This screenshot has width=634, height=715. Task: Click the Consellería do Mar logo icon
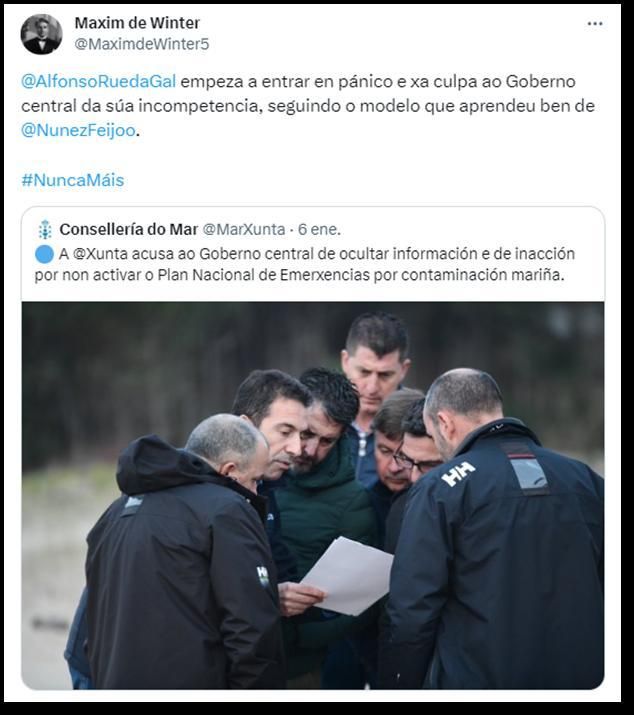click(x=45, y=230)
